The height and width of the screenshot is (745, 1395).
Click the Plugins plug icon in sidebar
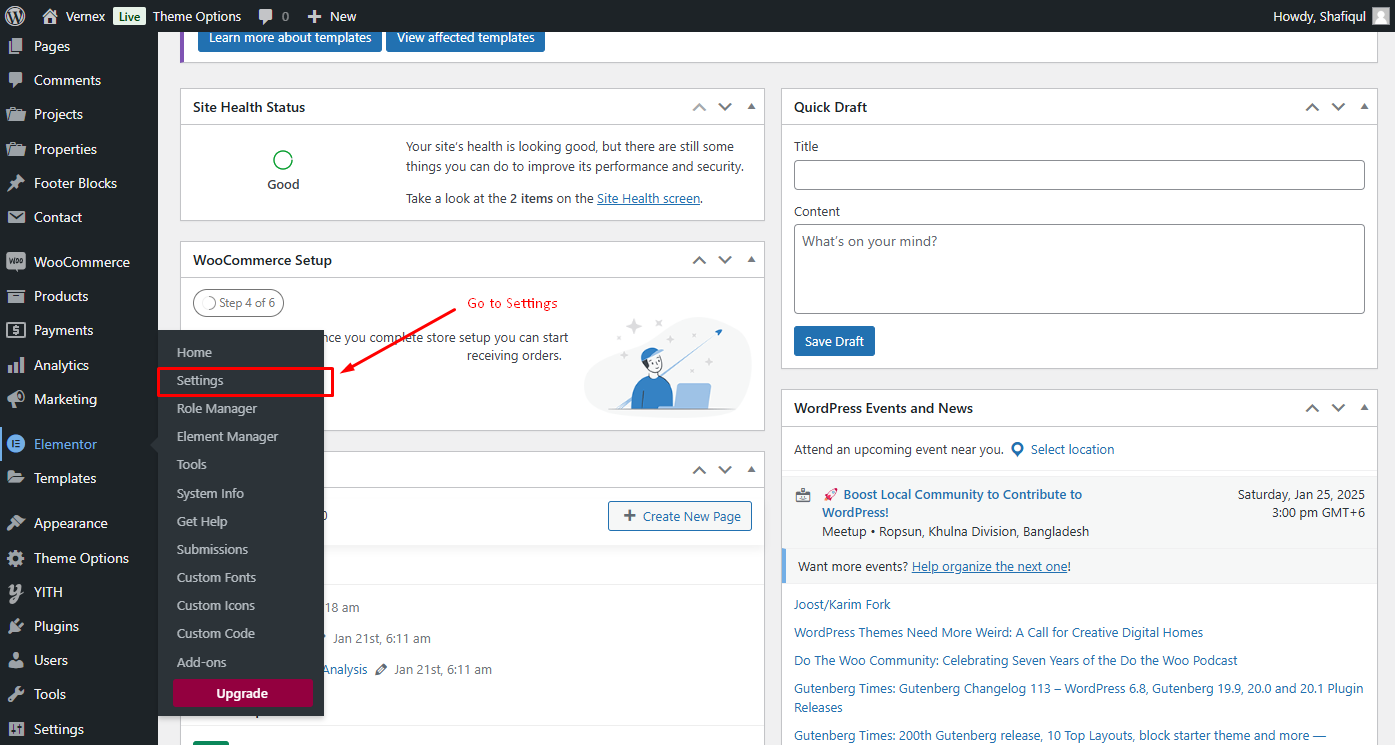click(16, 626)
